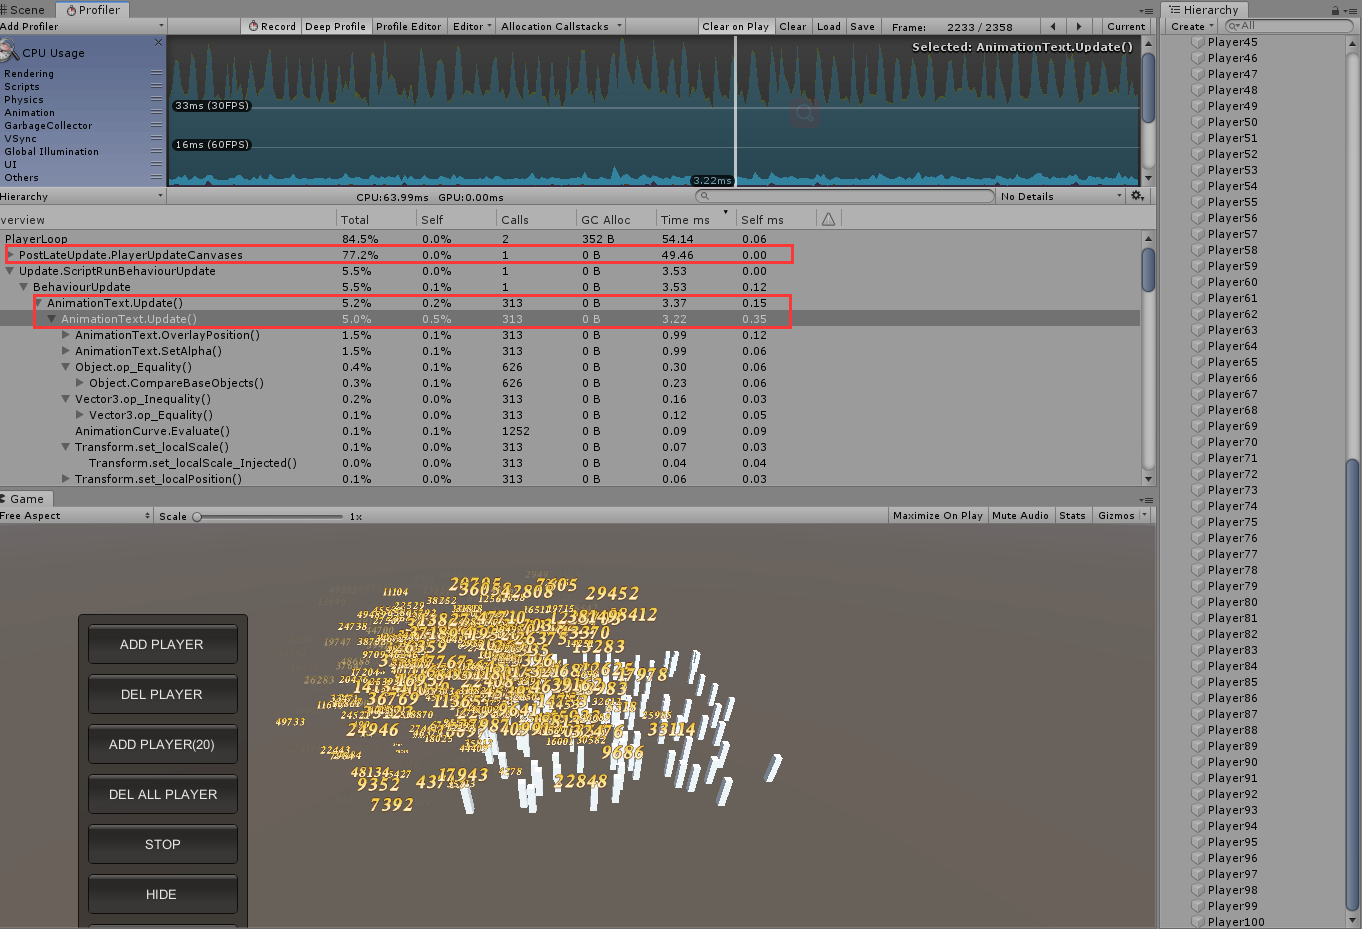Click the cube icon beside Player80
This screenshot has width=1362, height=929.
pyautogui.click(x=1197, y=602)
